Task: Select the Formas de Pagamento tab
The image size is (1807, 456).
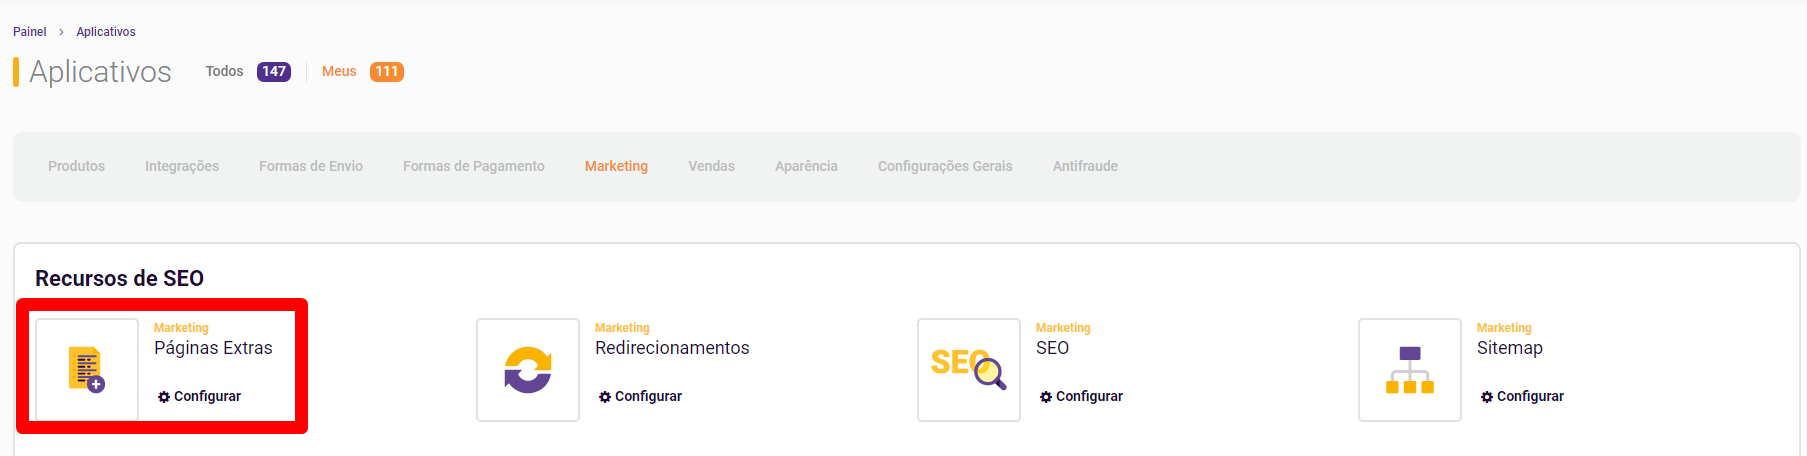Action: click(474, 166)
